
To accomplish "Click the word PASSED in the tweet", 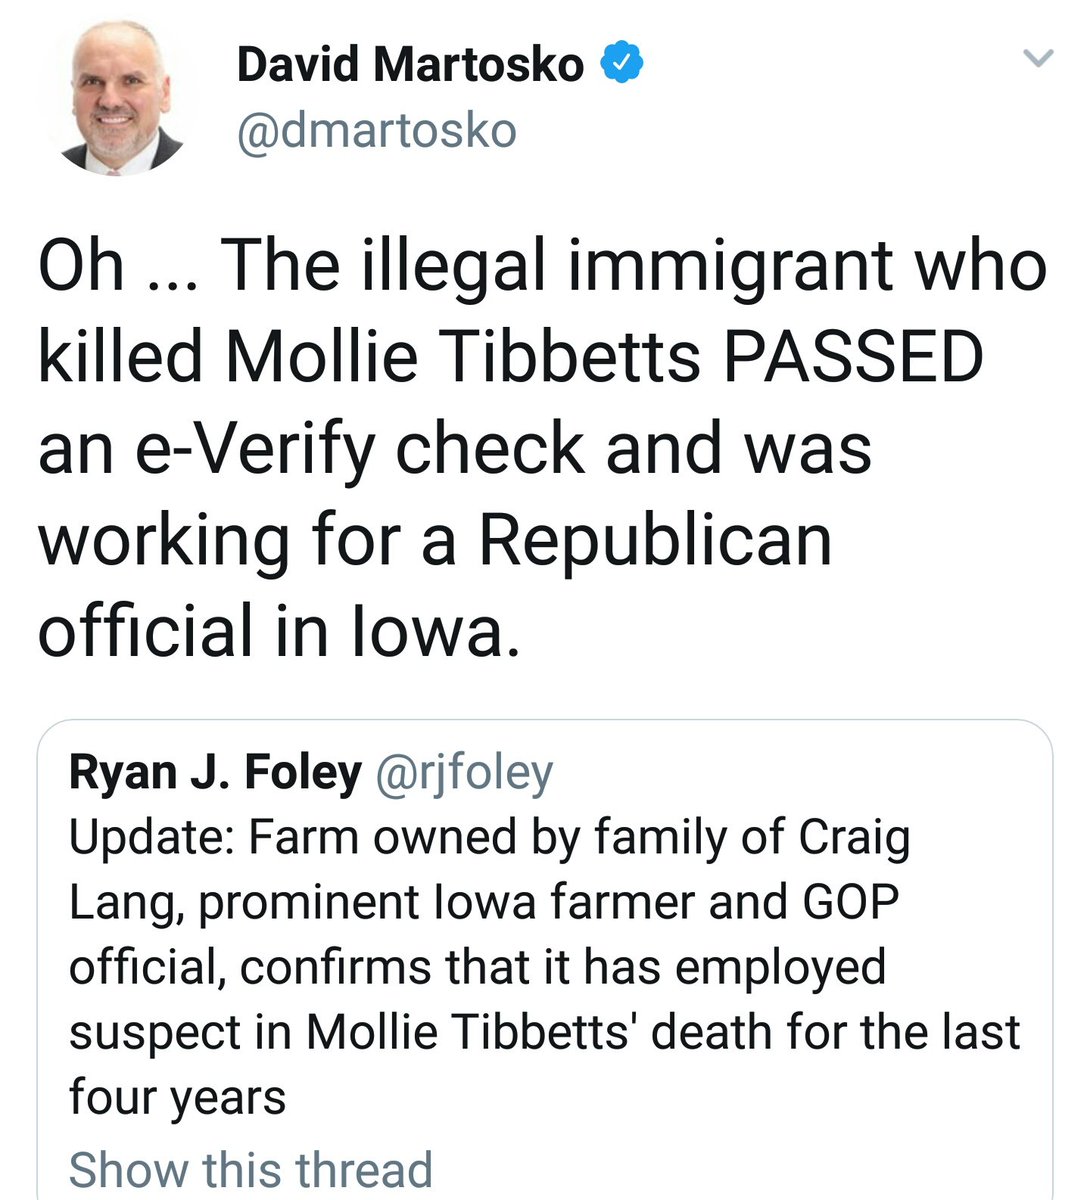I will click(853, 356).
